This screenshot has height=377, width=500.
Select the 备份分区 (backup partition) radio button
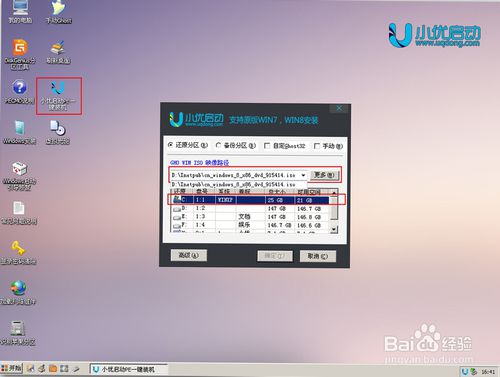[218, 145]
